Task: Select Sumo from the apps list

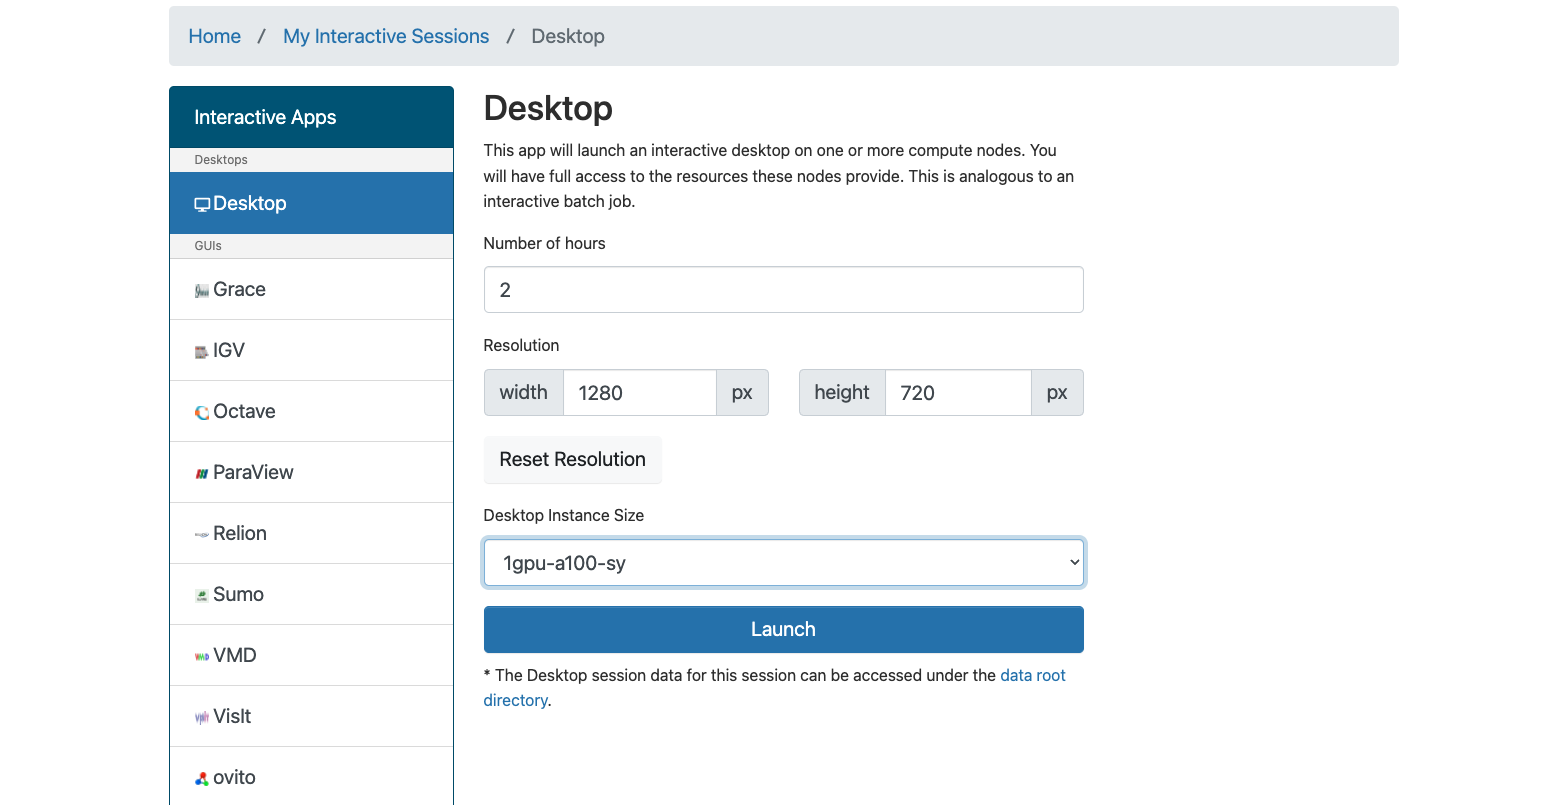Action: click(x=311, y=594)
